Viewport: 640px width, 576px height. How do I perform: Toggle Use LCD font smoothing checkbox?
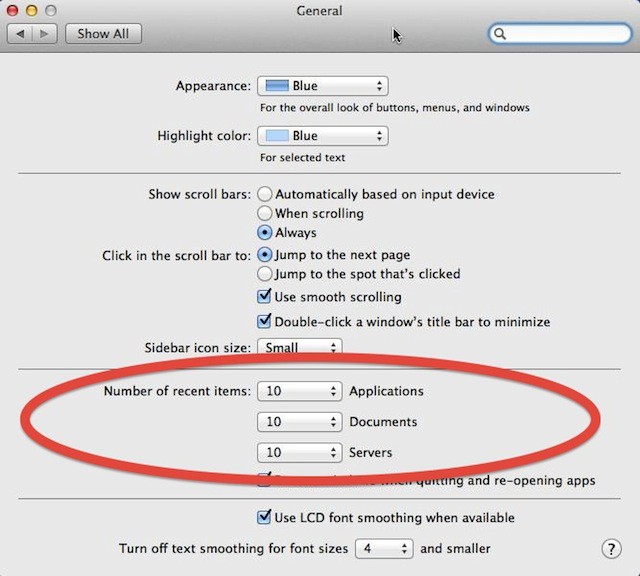(x=265, y=518)
